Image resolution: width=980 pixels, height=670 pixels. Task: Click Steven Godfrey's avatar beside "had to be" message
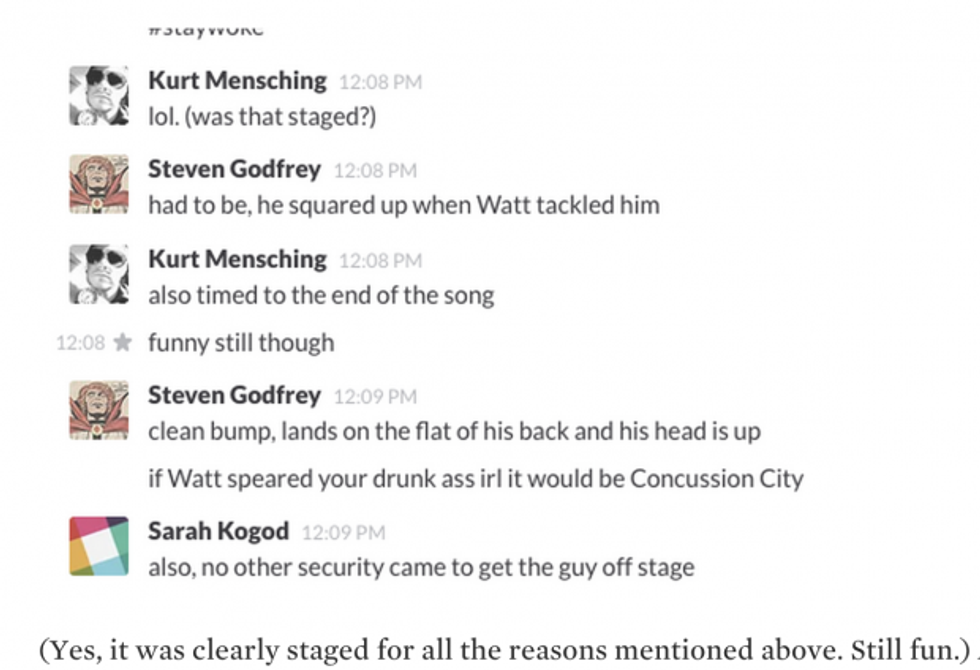[98, 184]
